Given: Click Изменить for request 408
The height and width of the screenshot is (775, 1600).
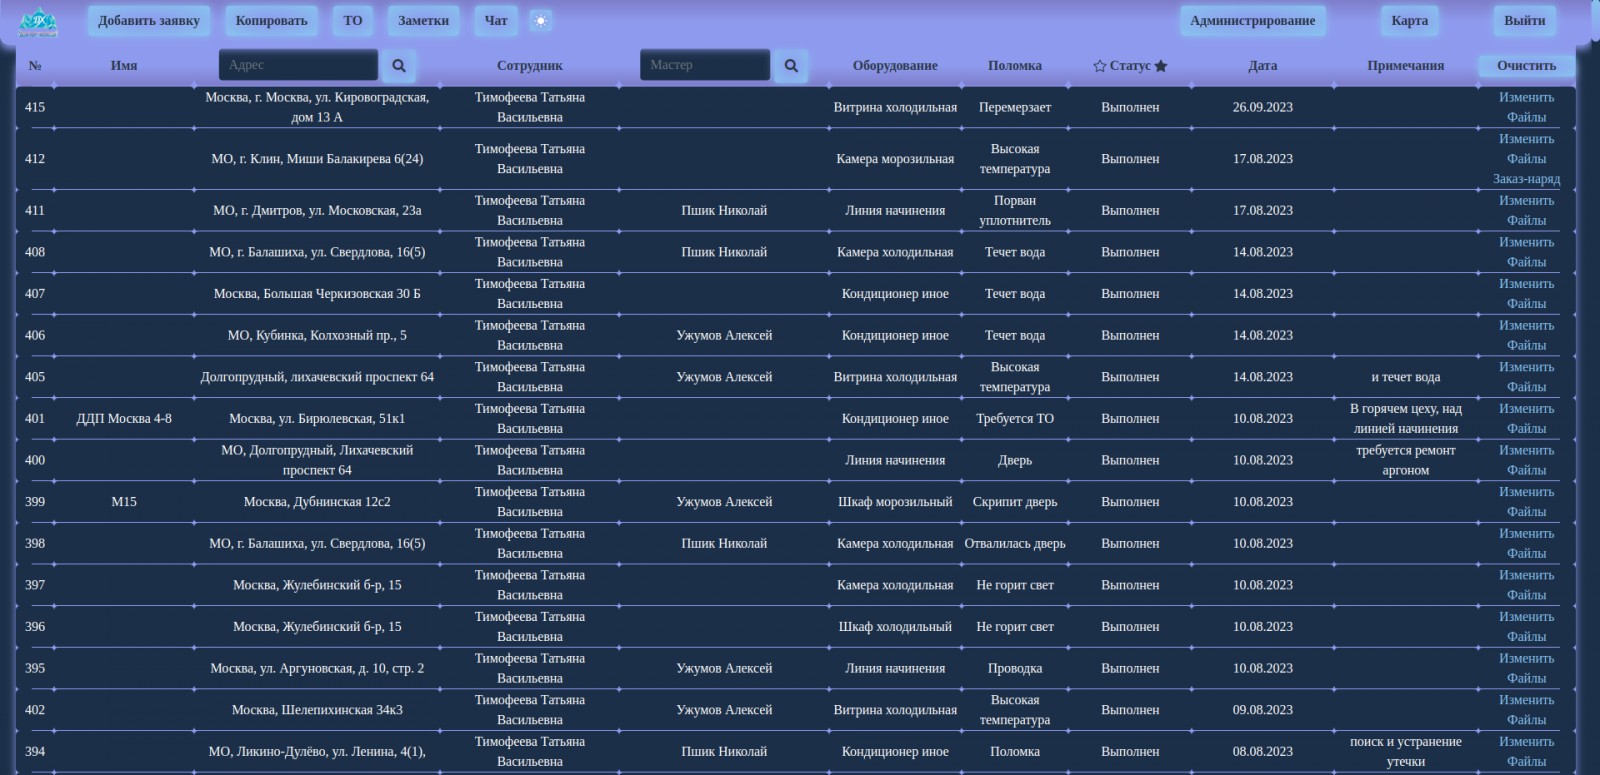Looking at the screenshot, I should click(x=1527, y=242).
